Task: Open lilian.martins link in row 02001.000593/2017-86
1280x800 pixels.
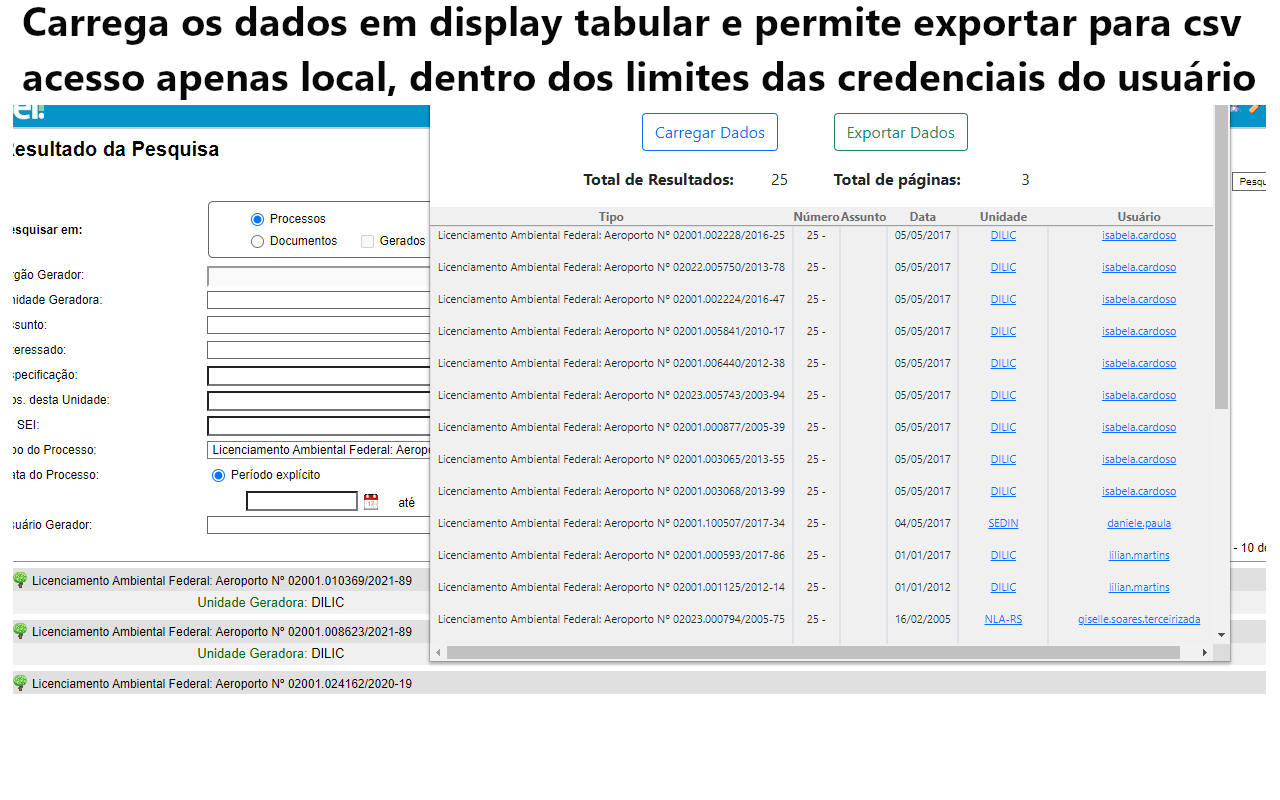Action: 1139,555
